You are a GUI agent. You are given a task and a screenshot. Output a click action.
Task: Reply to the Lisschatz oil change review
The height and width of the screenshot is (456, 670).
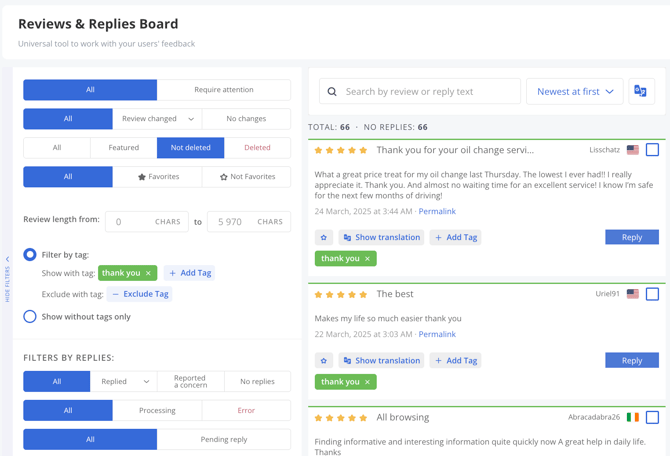(x=631, y=237)
